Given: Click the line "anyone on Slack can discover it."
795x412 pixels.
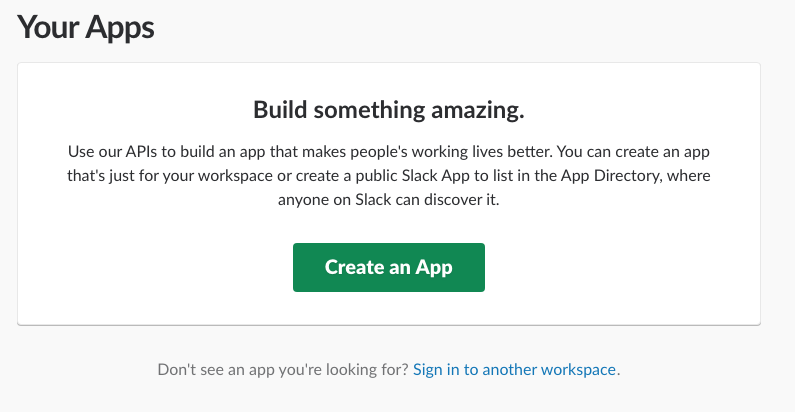Looking at the screenshot, I should (x=388, y=200).
